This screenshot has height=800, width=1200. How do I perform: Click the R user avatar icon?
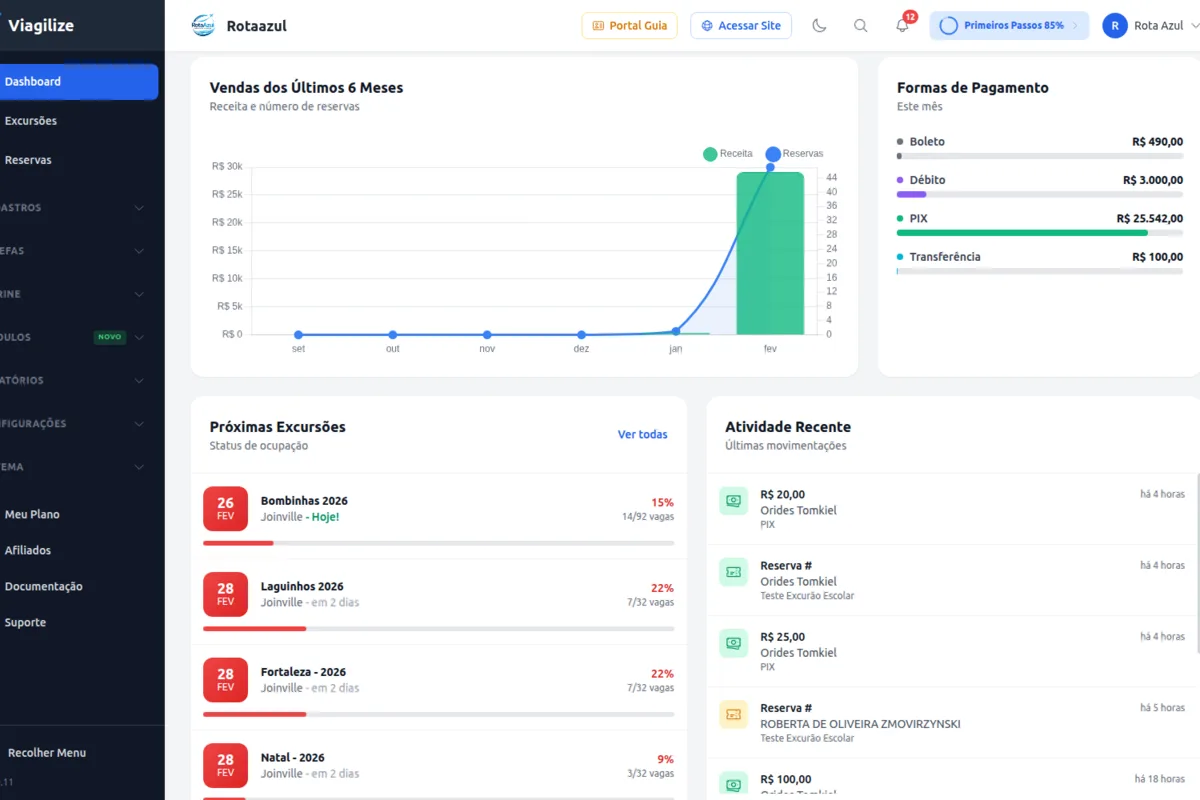pyautogui.click(x=1115, y=26)
